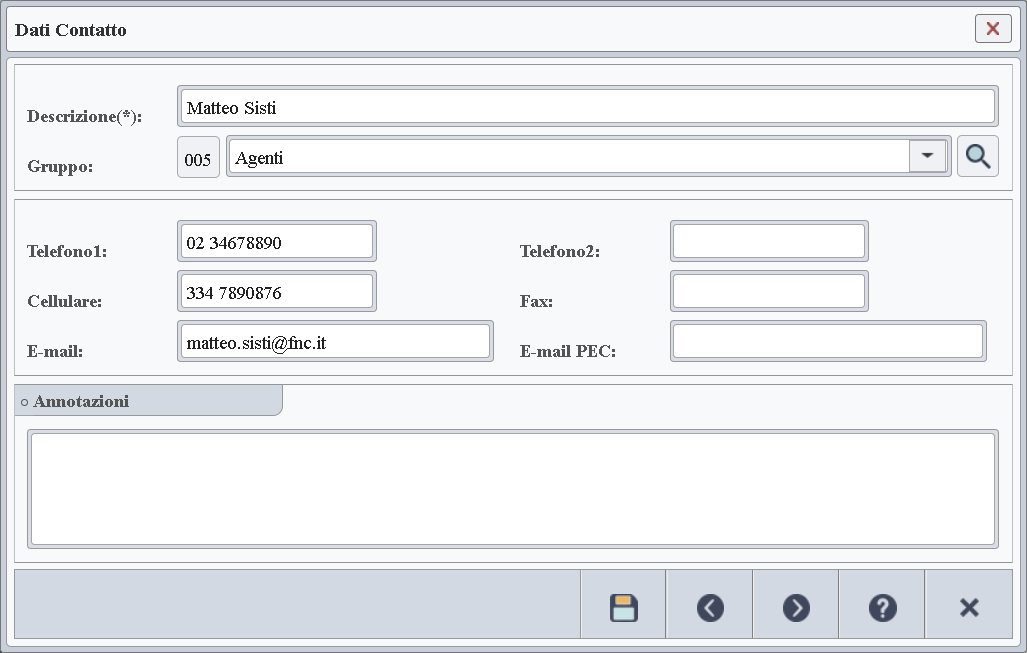Go to previous contact with left arrow

pos(710,607)
